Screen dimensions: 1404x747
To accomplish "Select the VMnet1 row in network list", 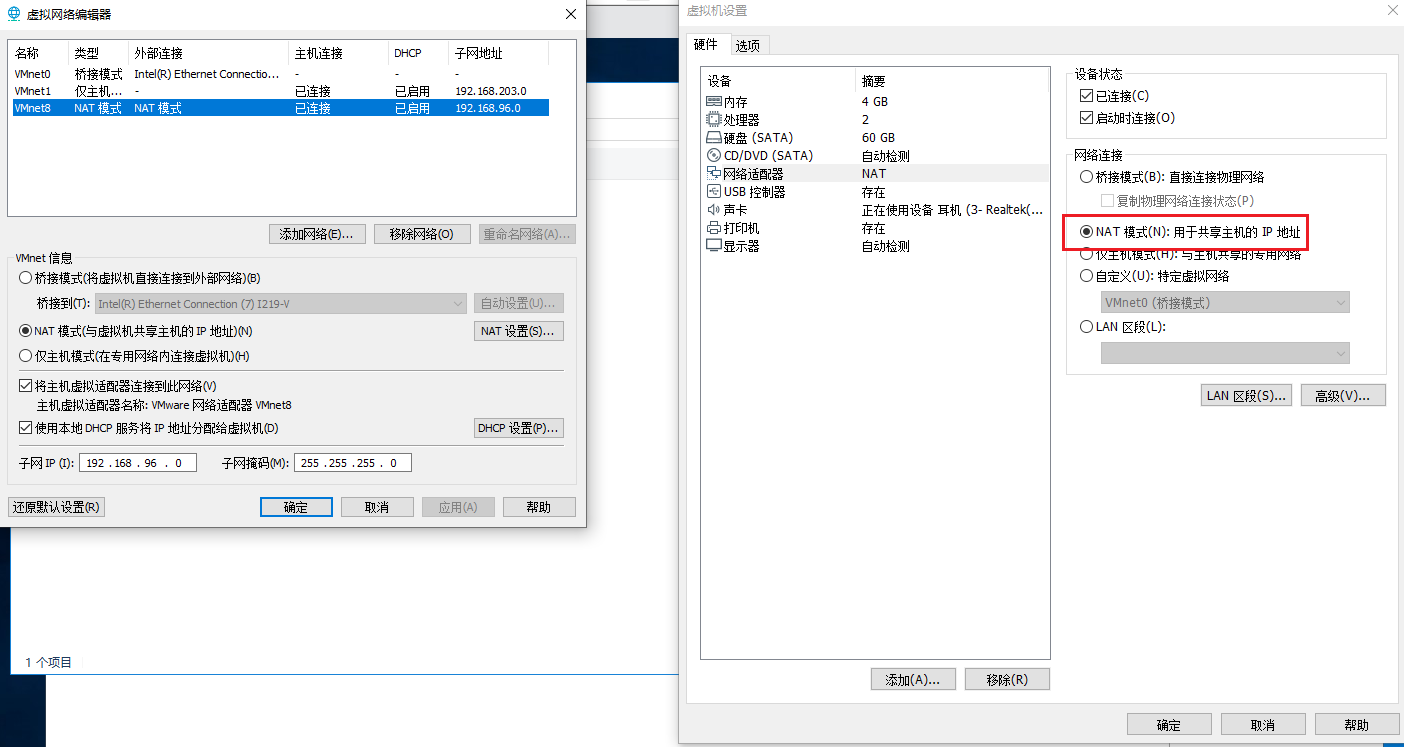I will point(280,91).
